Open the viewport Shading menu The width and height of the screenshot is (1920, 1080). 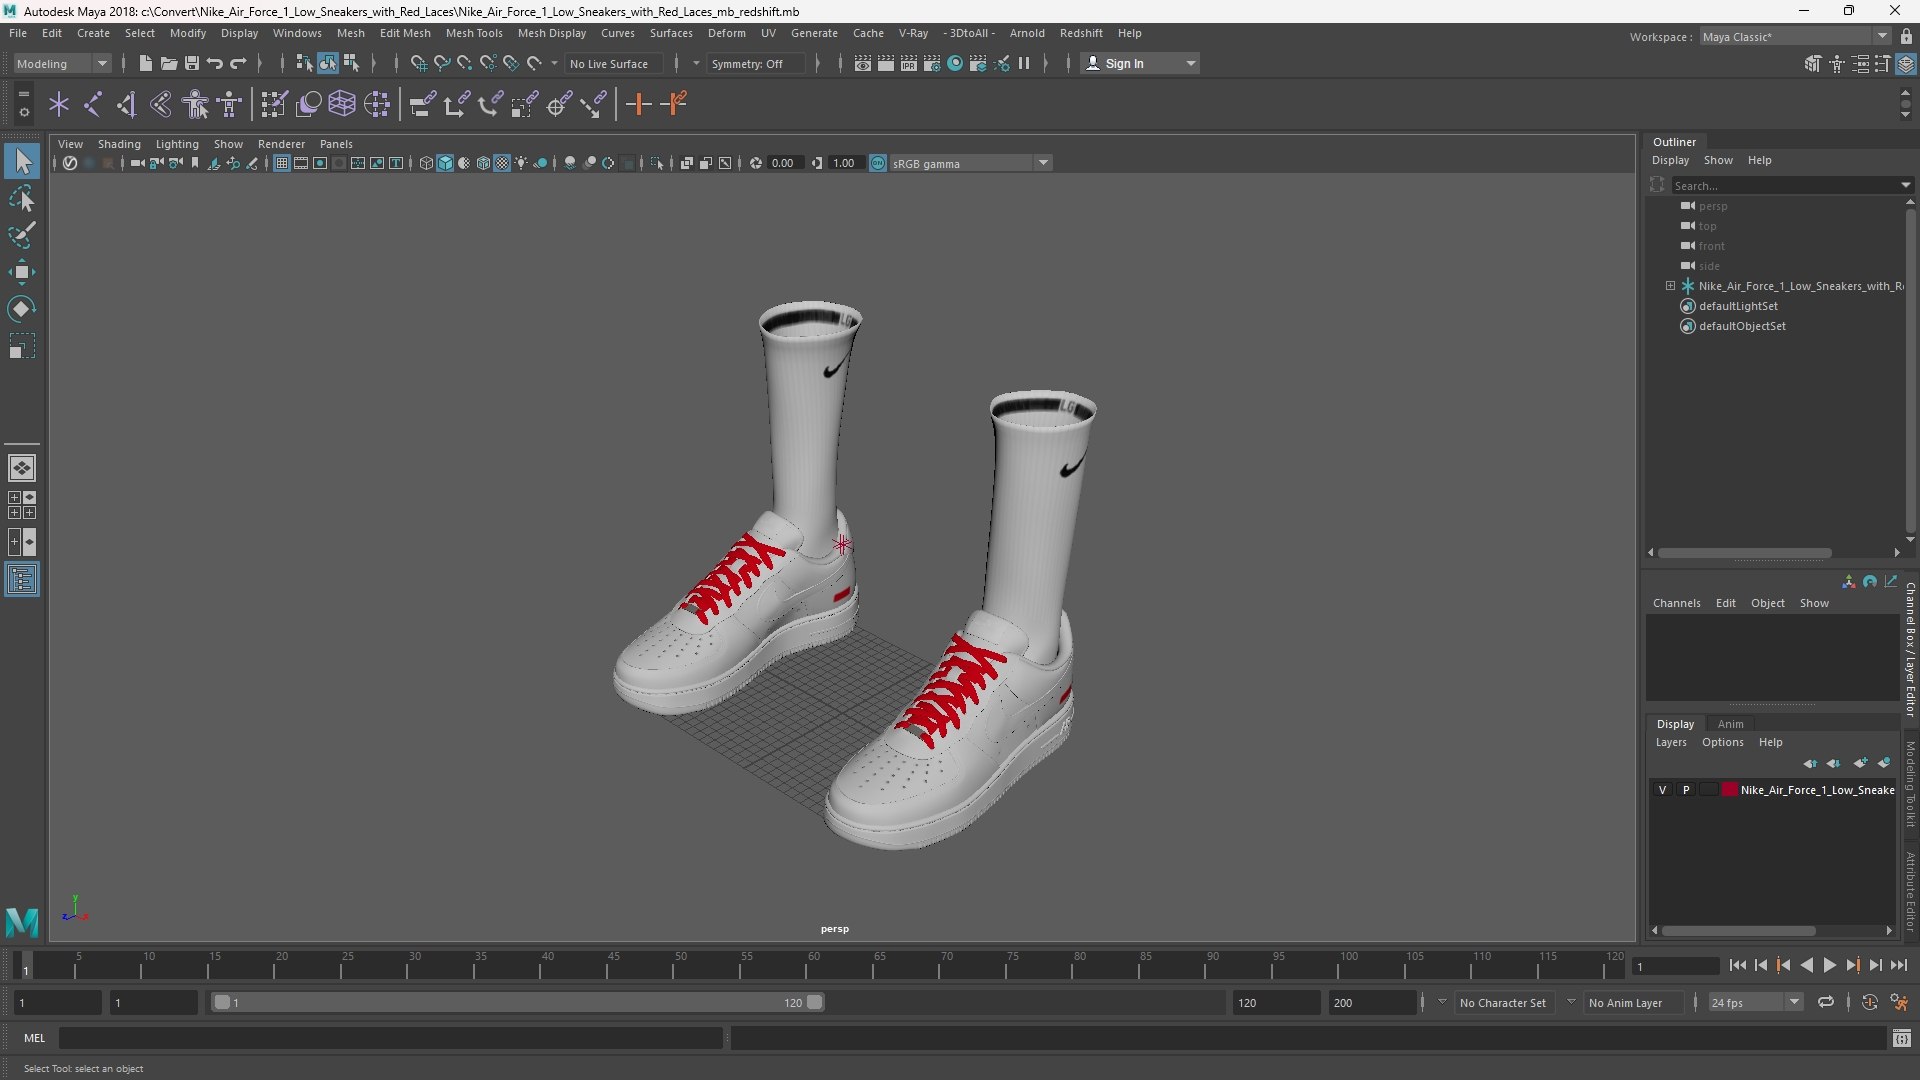point(119,144)
